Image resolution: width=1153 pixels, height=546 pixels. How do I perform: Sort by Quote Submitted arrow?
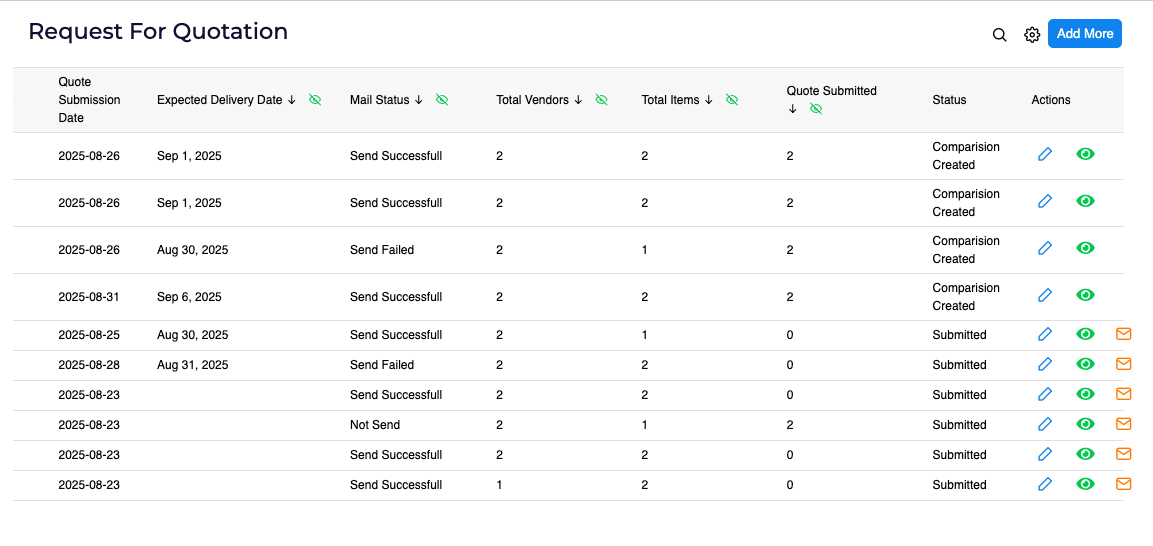click(792, 109)
